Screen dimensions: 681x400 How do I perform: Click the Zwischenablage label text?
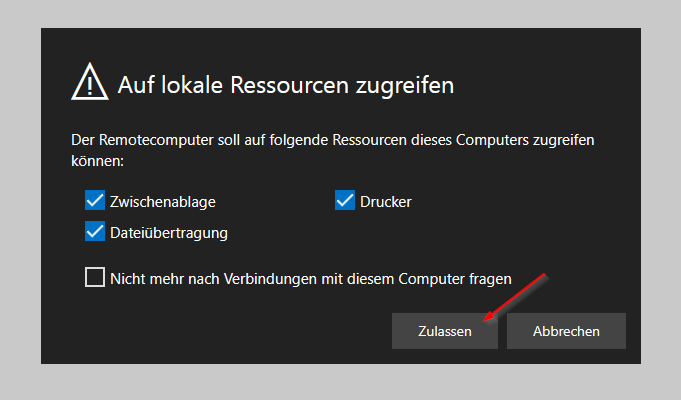[162, 202]
